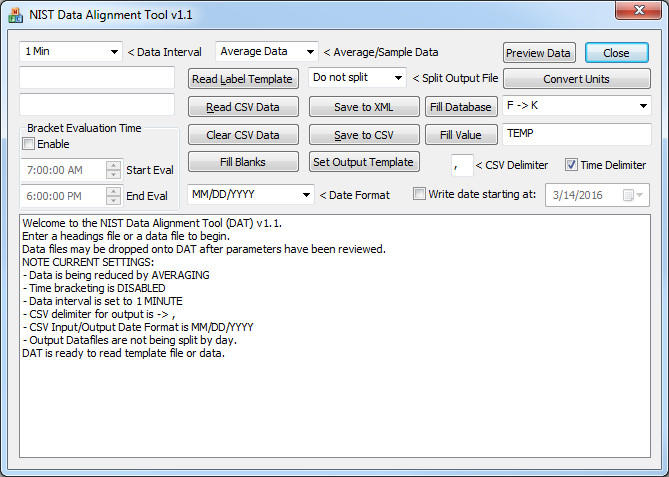Enable Bracket Evaluation Time checkbox
The height and width of the screenshot is (477, 669).
click(29, 144)
